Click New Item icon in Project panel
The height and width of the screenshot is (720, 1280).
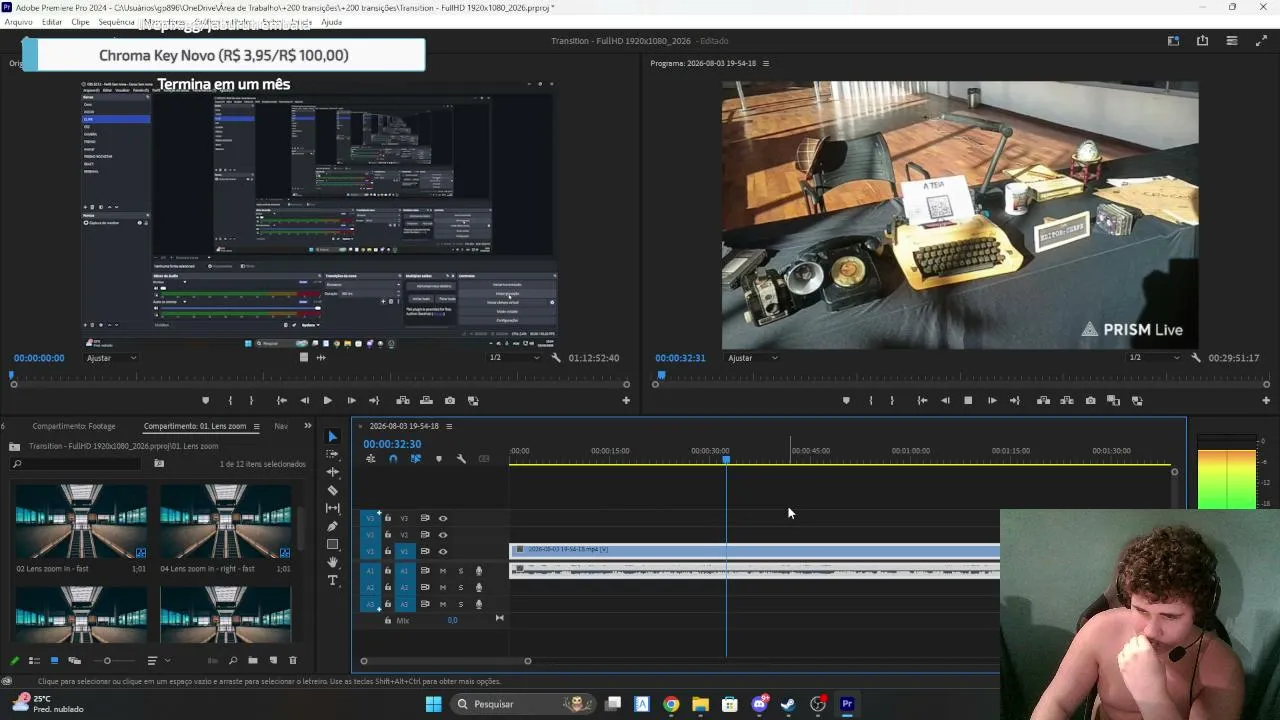click(273, 660)
